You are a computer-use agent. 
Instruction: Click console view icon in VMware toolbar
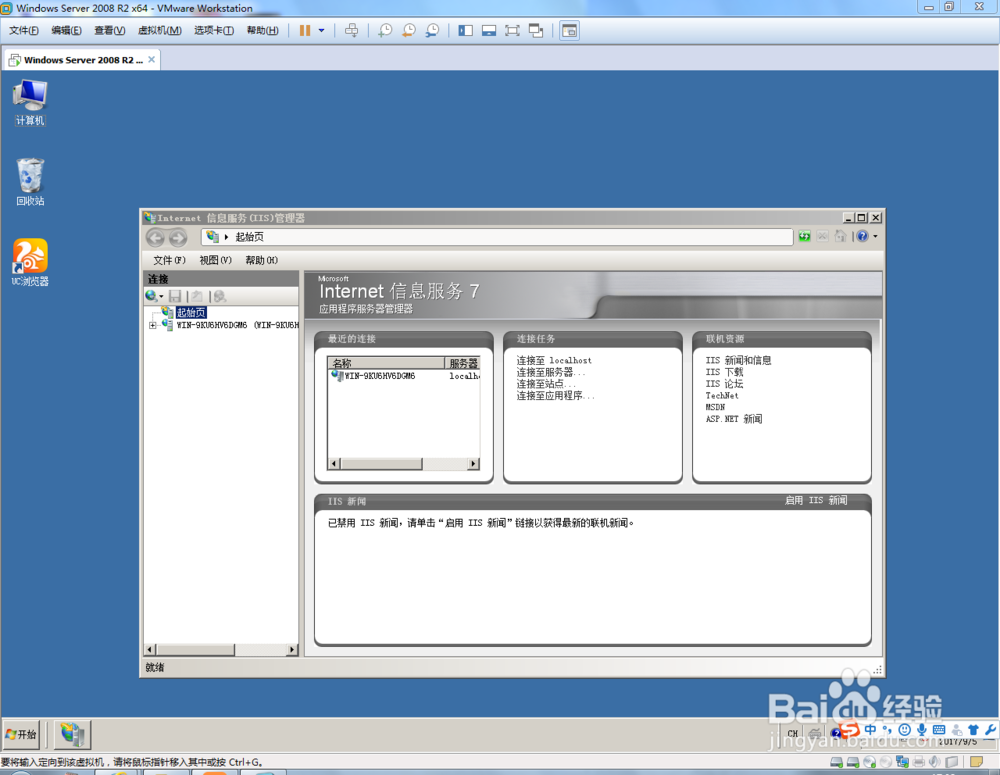pos(570,30)
